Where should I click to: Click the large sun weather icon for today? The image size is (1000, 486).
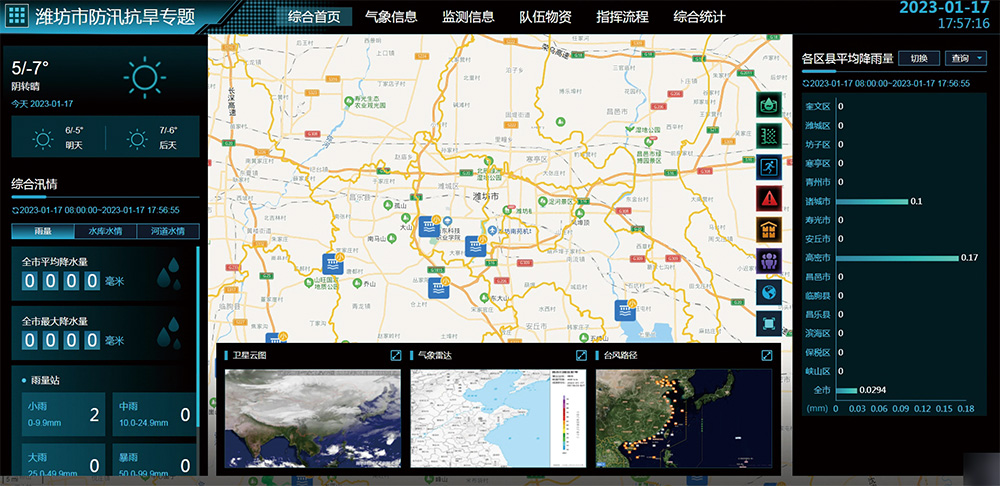tap(145, 78)
